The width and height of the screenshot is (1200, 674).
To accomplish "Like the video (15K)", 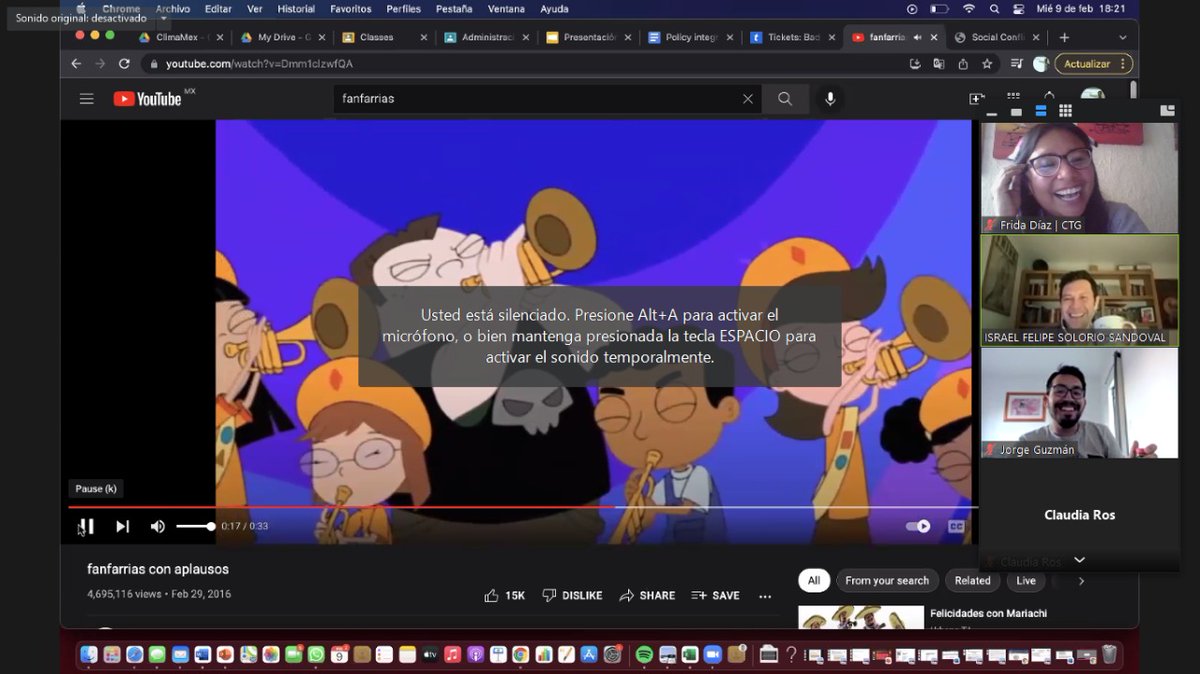I will pyautogui.click(x=505, y=595).
